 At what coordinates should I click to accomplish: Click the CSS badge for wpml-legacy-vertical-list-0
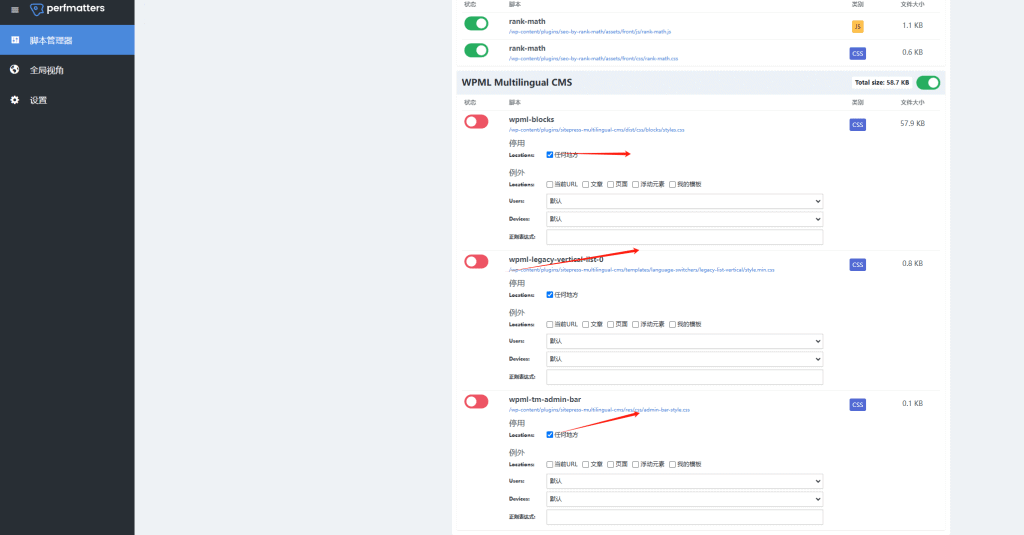point(857,265)
